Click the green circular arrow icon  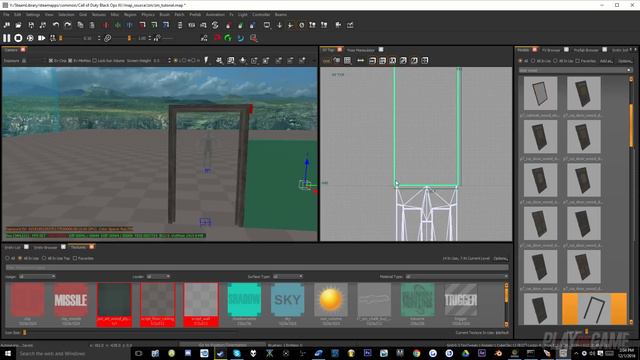(x=228, y=38)
